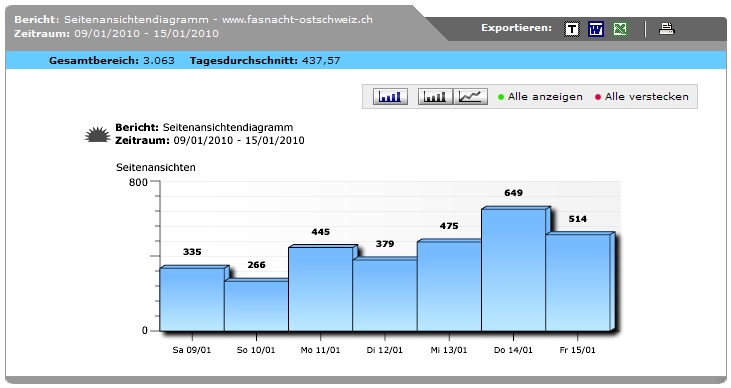The height and width of the screenshot is (388, 731).
Task: Click the bar for Mo 11/01
Action: (321, 288)
